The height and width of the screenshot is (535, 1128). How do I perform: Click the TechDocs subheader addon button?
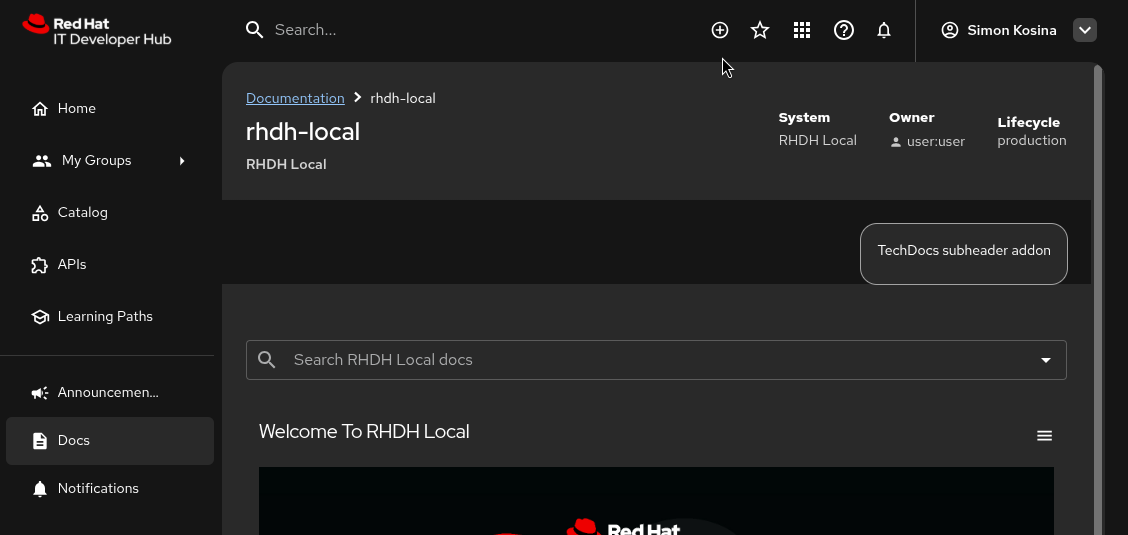(x=964, y=251)
